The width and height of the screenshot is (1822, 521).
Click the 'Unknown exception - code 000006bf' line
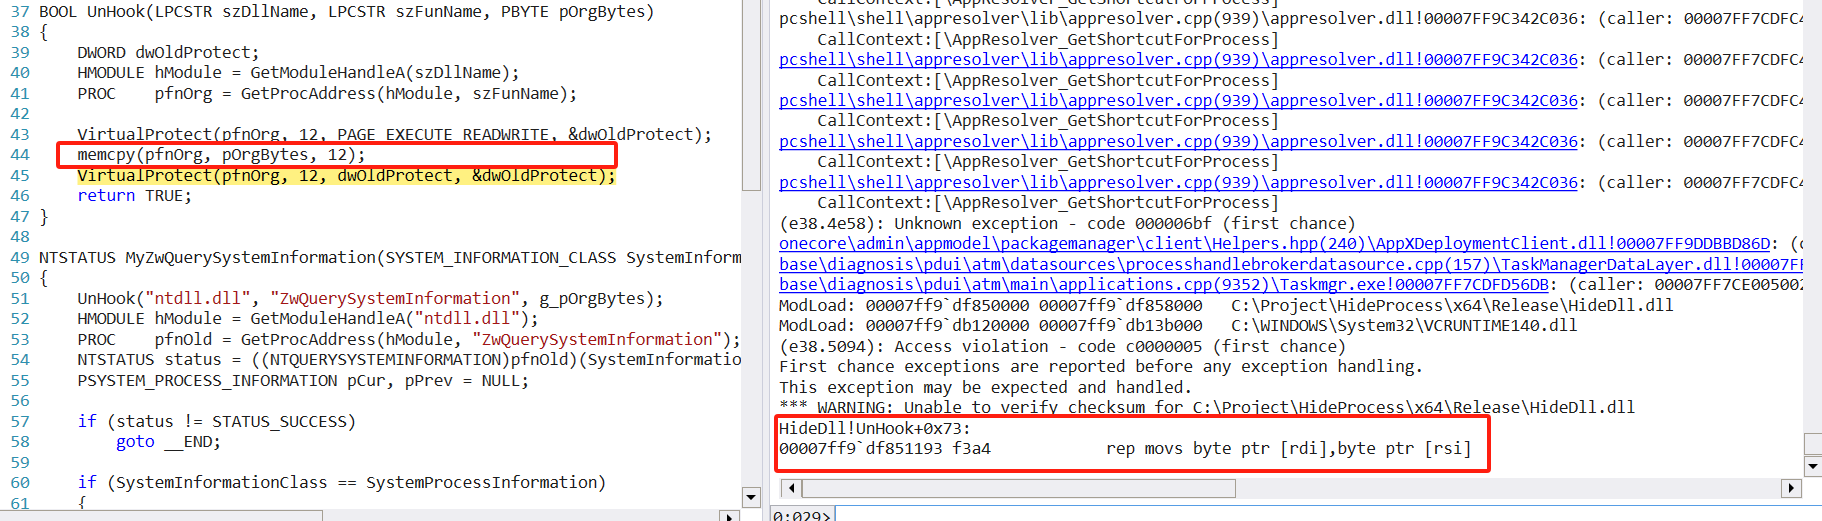click(x=1067, y=224)
